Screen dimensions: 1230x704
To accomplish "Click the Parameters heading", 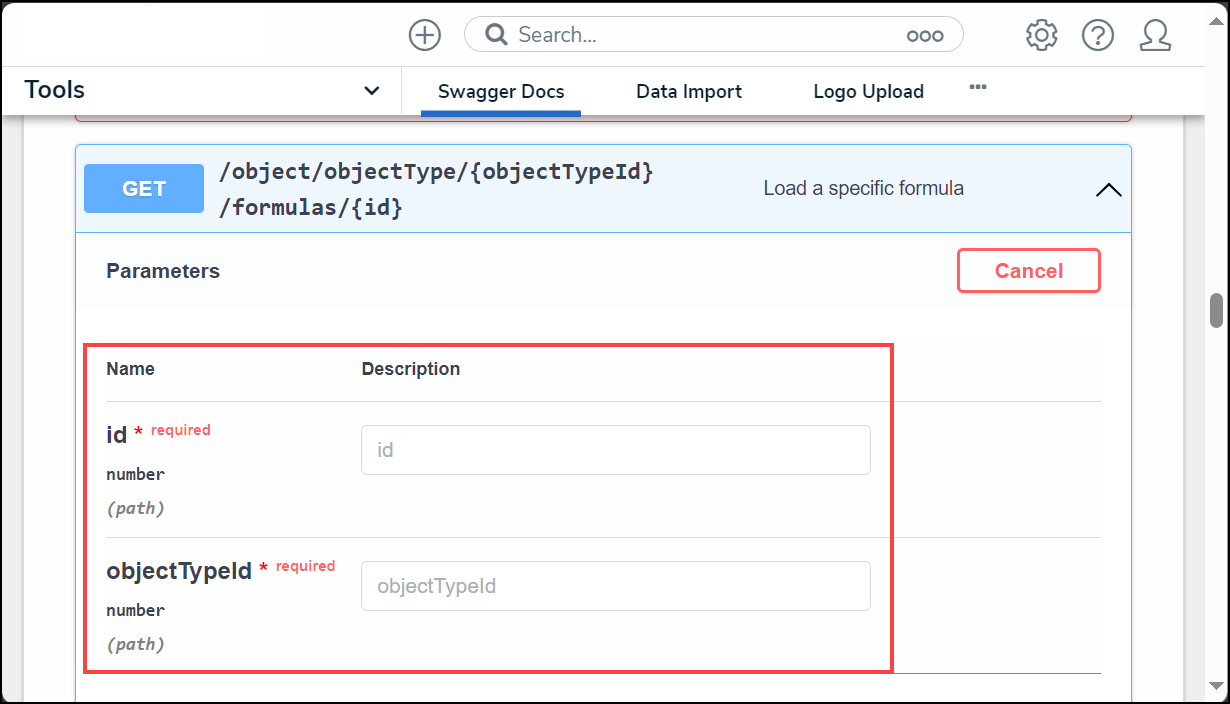I will [x=163, y=271].
